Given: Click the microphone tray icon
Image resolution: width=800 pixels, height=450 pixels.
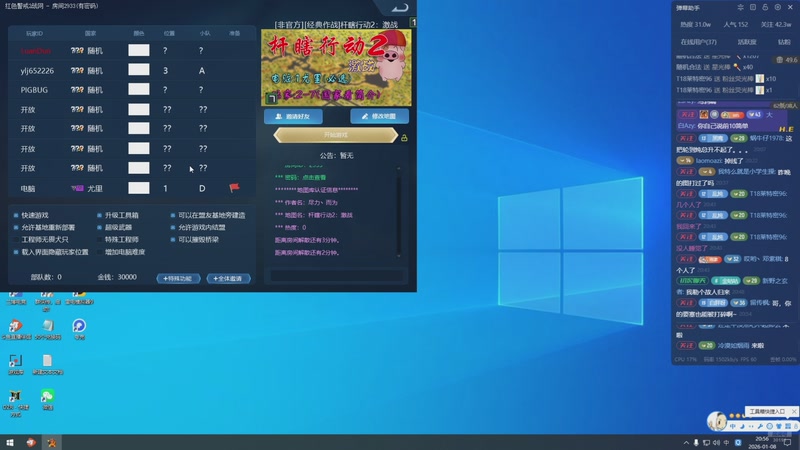Looking at the screenshot, I should click(696, 443).
